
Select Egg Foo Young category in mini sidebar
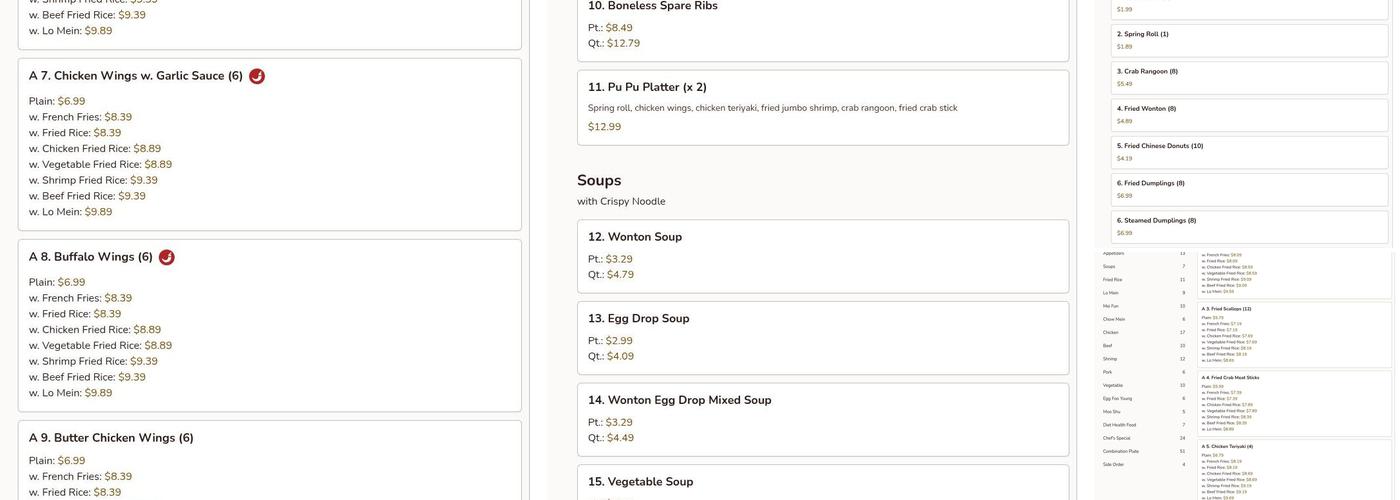pos(1116,398)
